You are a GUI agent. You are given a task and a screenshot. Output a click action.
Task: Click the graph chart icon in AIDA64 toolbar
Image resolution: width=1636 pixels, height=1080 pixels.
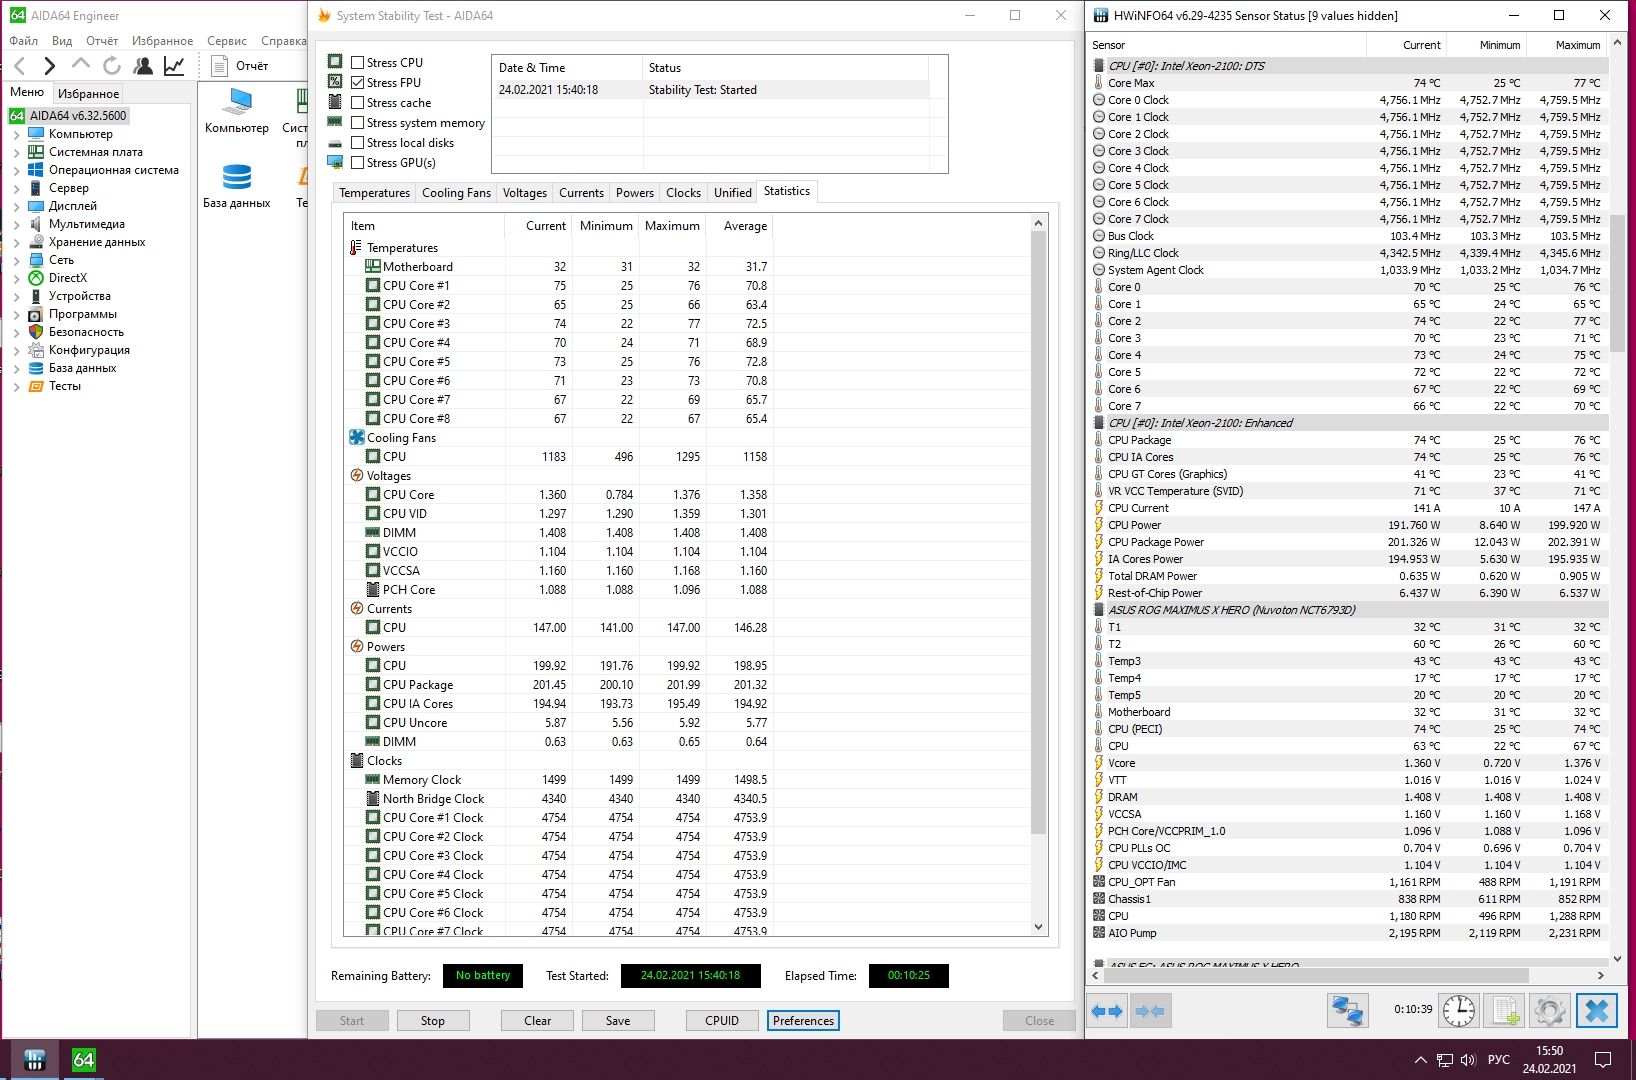click(174, 66)
